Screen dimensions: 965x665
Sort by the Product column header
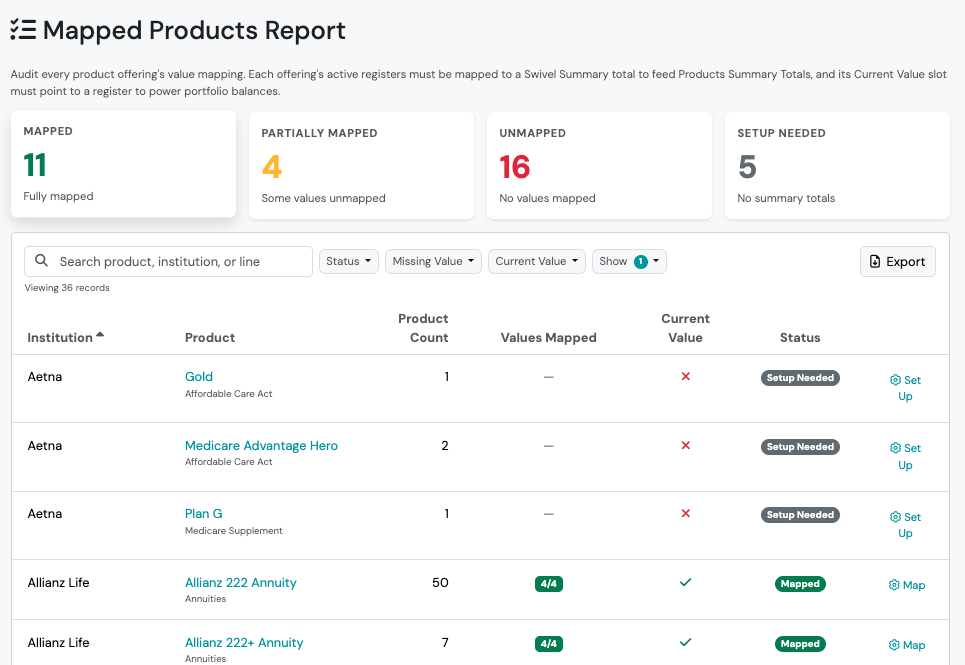tap(210, 337)
